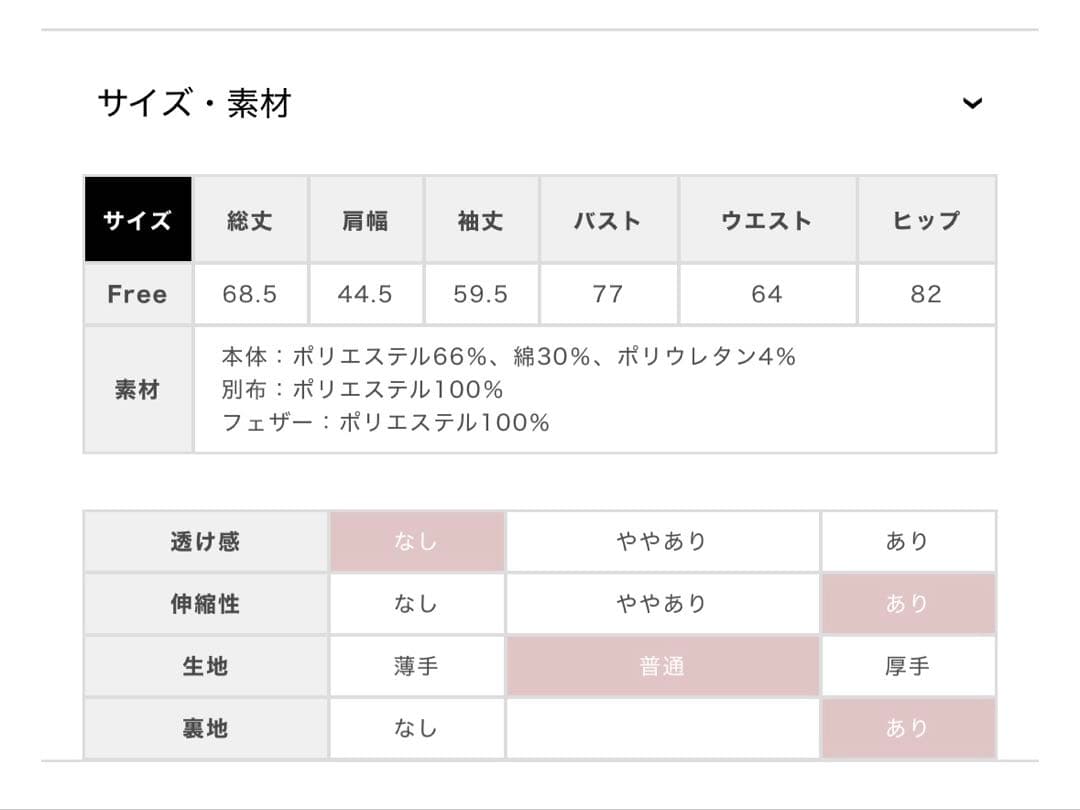Click the ヒップ column header

tap(926, 220)
